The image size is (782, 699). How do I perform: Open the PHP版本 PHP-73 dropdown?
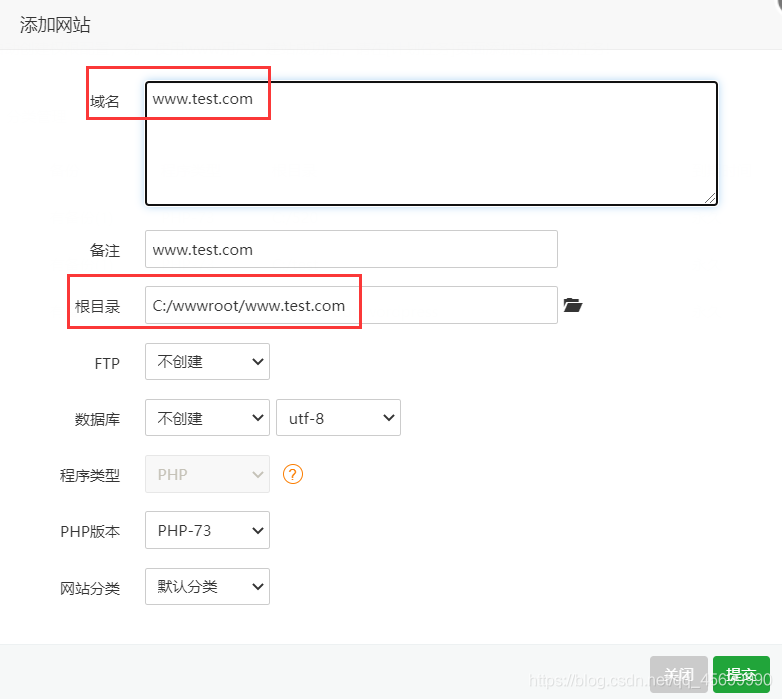point(207,530)
